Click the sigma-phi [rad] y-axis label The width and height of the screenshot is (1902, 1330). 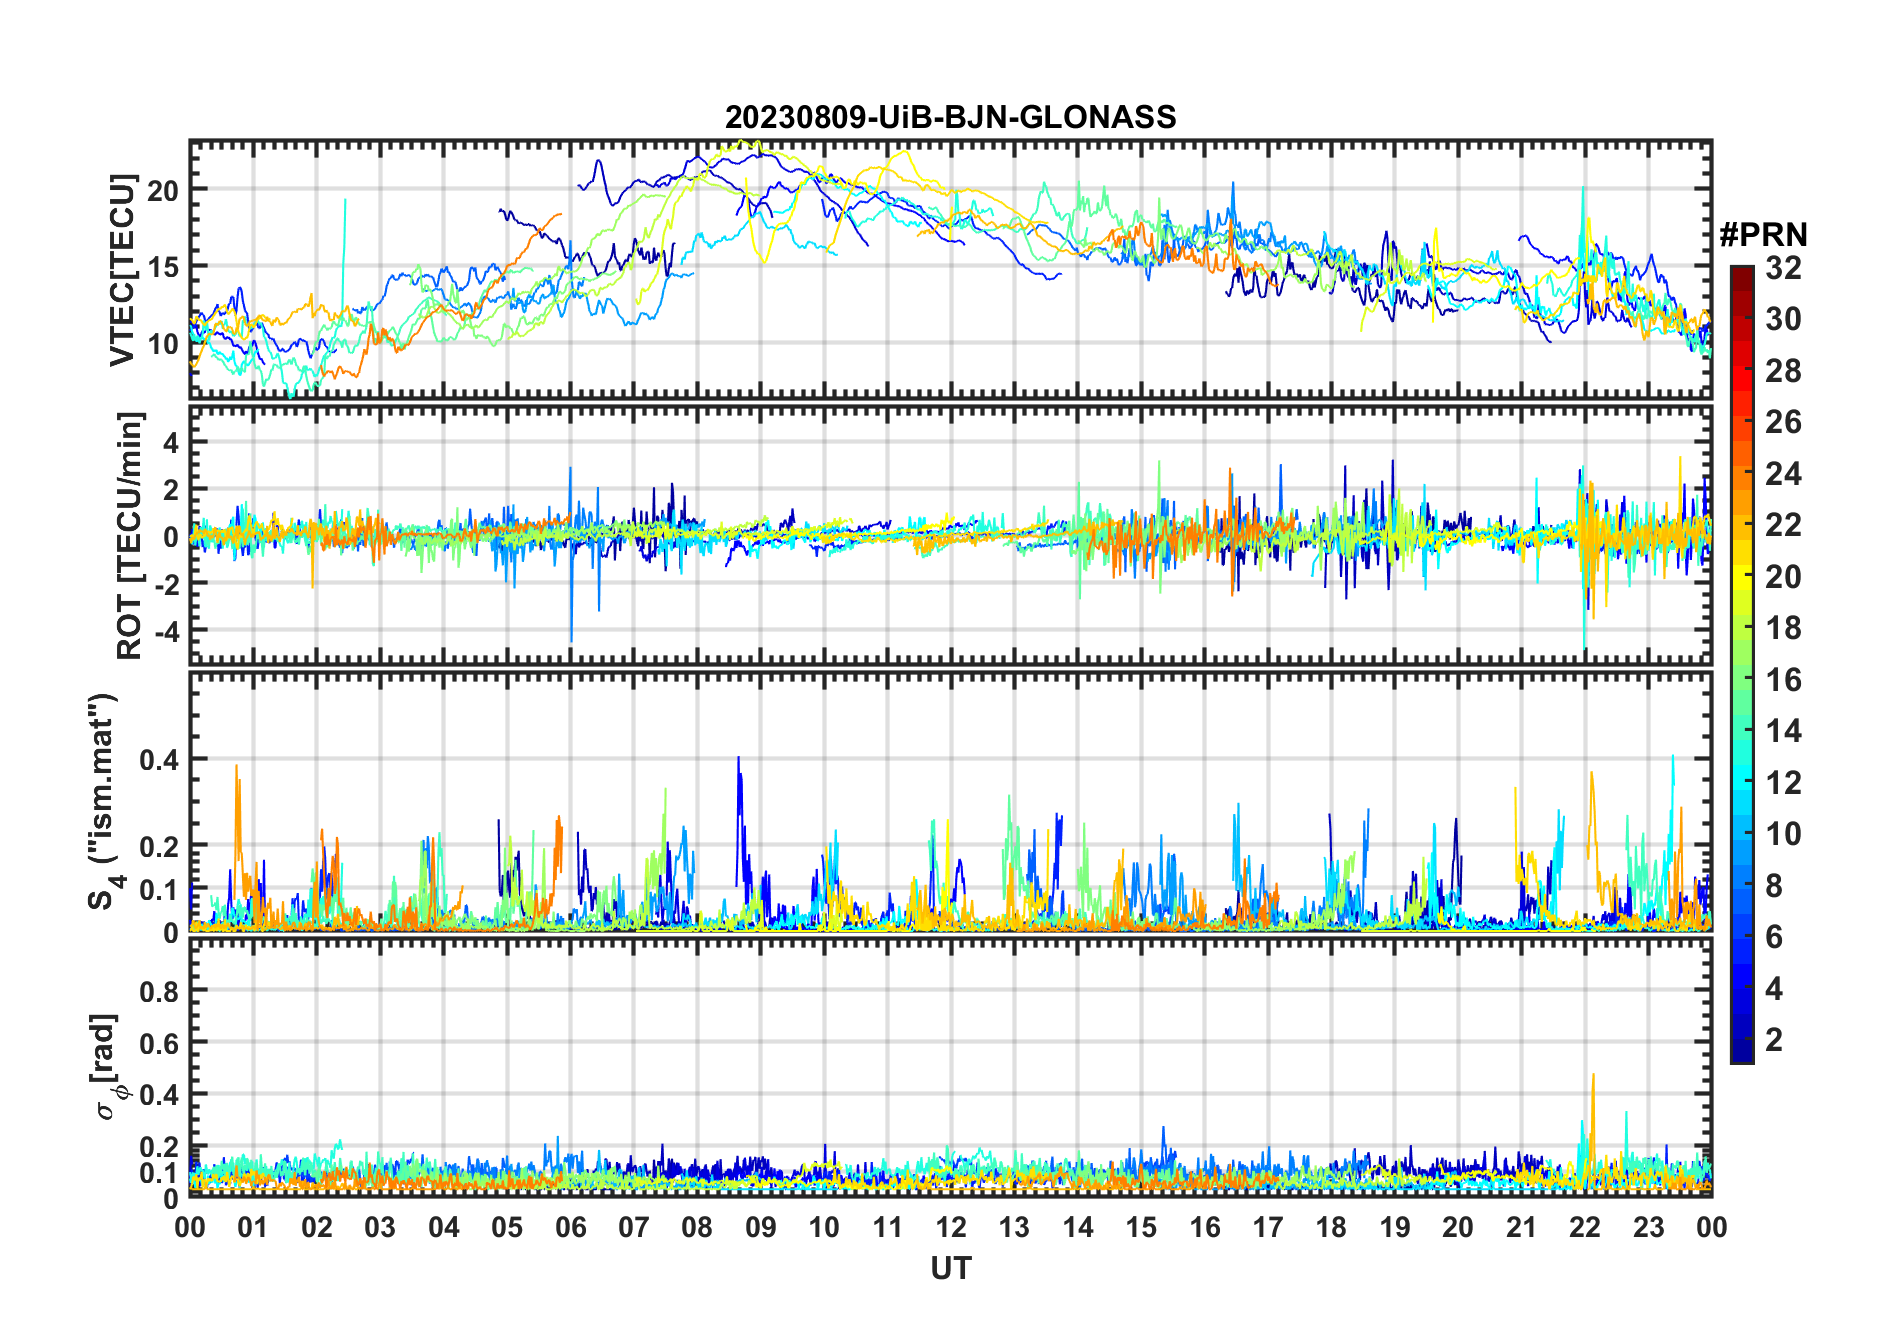(108, 1066)
